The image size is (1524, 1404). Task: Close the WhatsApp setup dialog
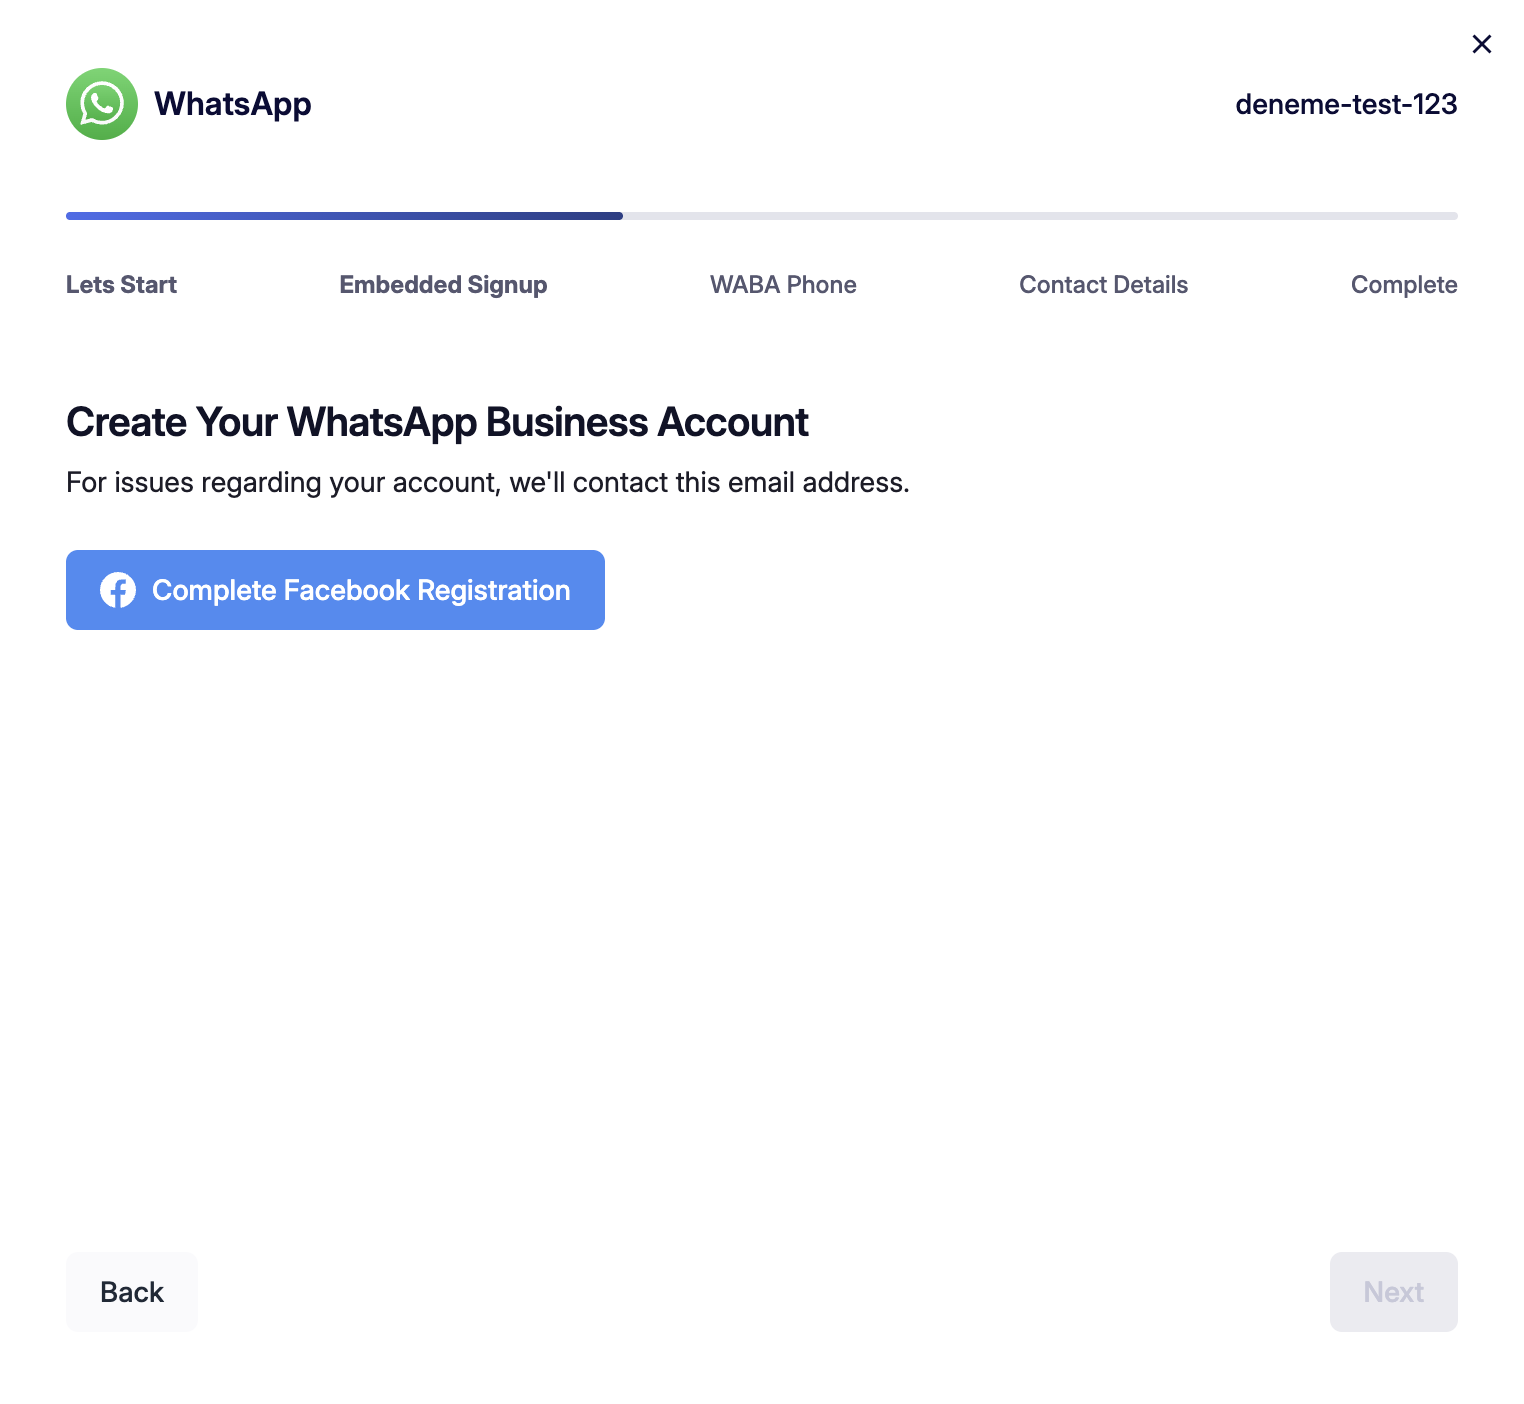click(1481, 44)
